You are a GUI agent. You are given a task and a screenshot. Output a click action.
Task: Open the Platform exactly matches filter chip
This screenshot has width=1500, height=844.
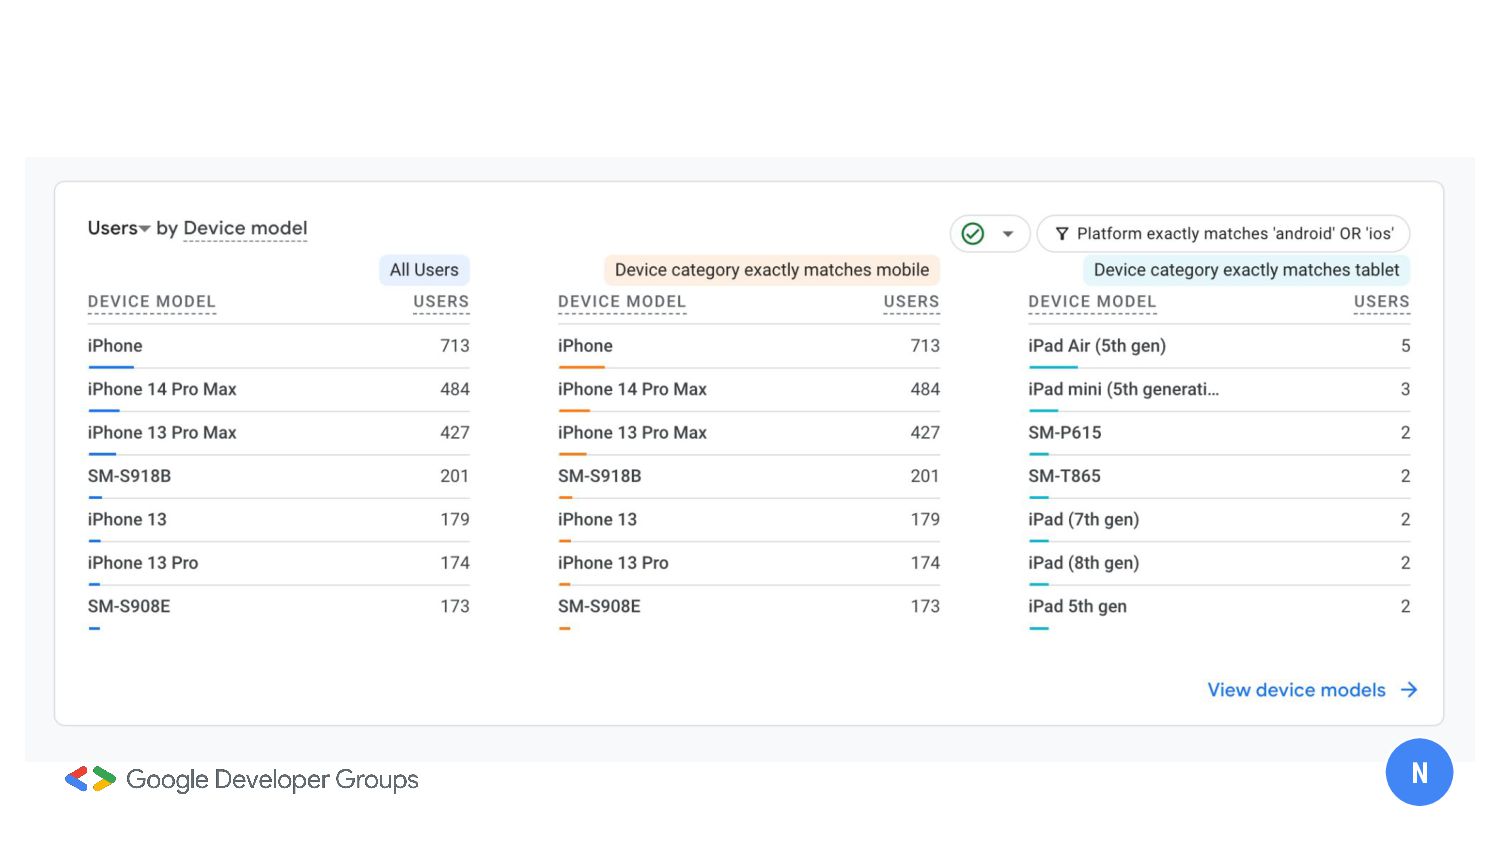coord(1234,234)
